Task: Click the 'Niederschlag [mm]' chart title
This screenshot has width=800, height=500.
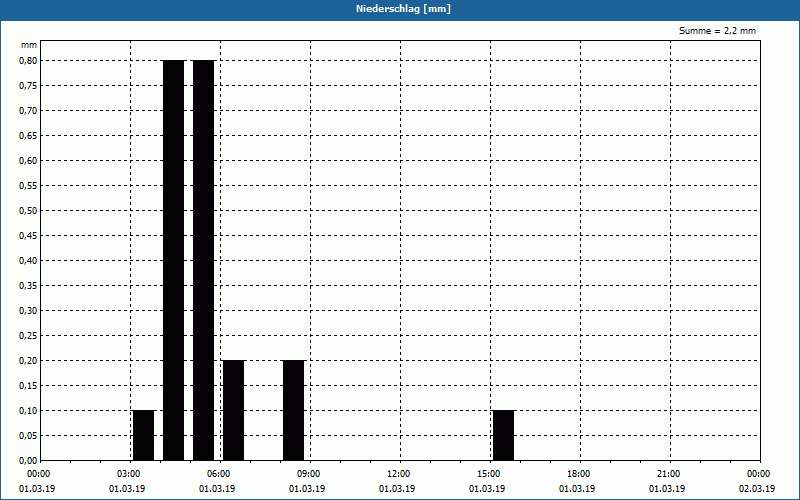Action: click(x=403, y=9)
